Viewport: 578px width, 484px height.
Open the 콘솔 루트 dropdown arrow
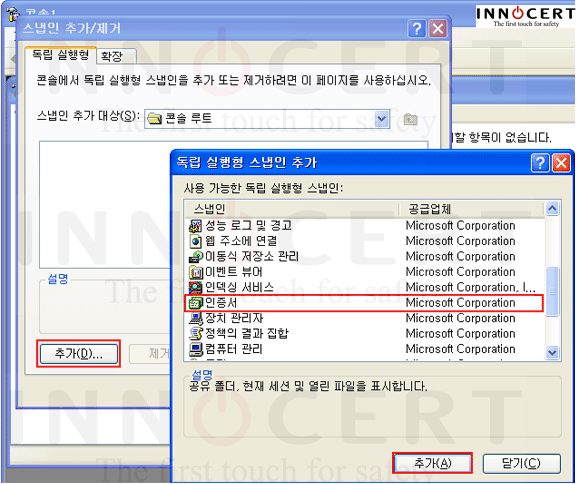pos(382,119)
